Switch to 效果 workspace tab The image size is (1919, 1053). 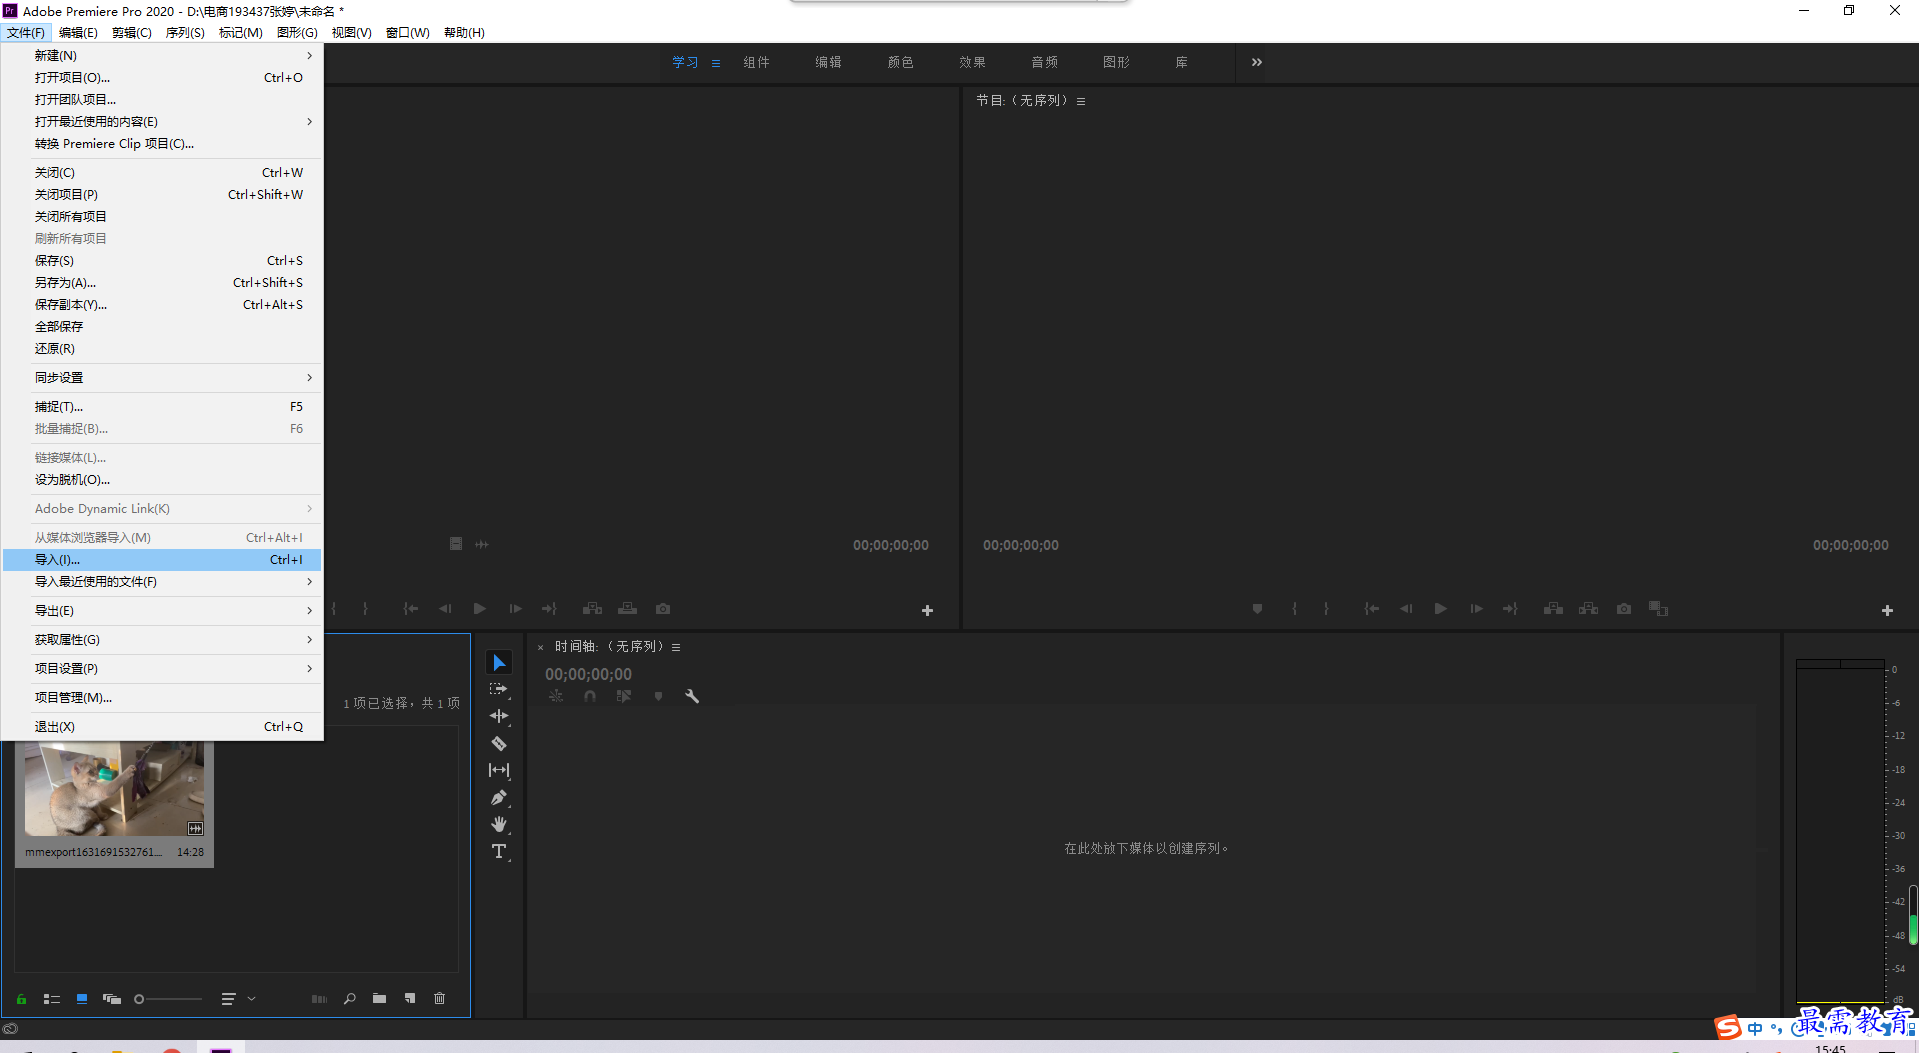click(972, 62)
